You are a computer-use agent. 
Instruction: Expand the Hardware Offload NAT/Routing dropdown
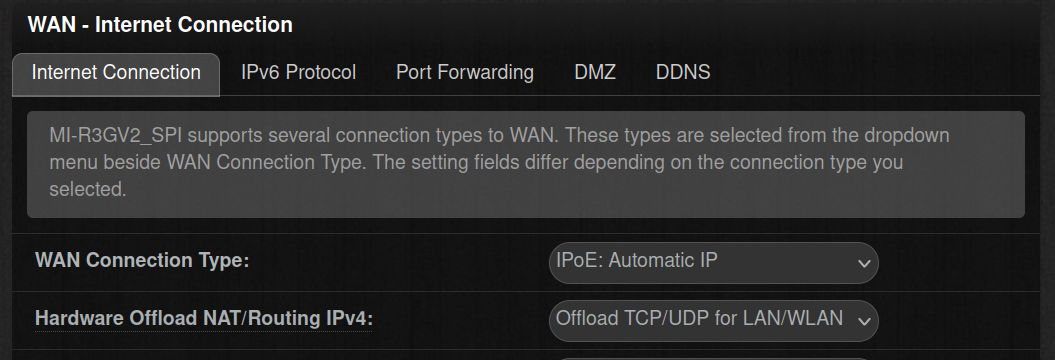(714, 320)
